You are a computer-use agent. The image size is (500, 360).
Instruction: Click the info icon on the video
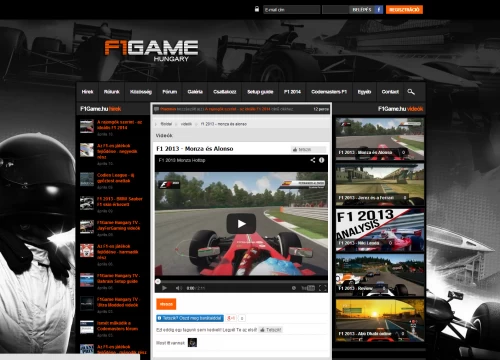pyautogui.click(x=322, y=160)
